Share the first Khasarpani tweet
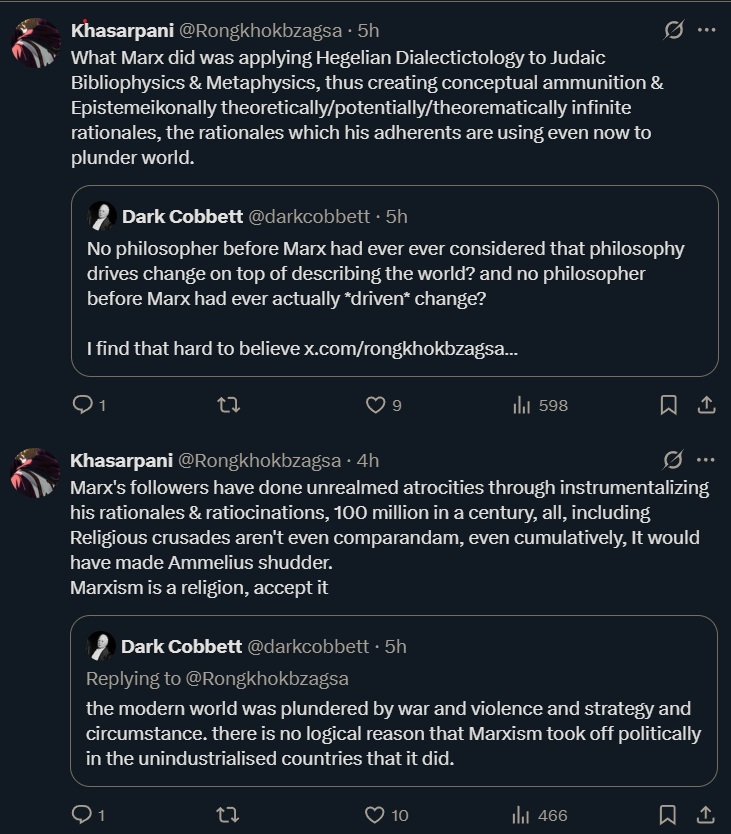The image size is (731, 834). pos(705,405)
